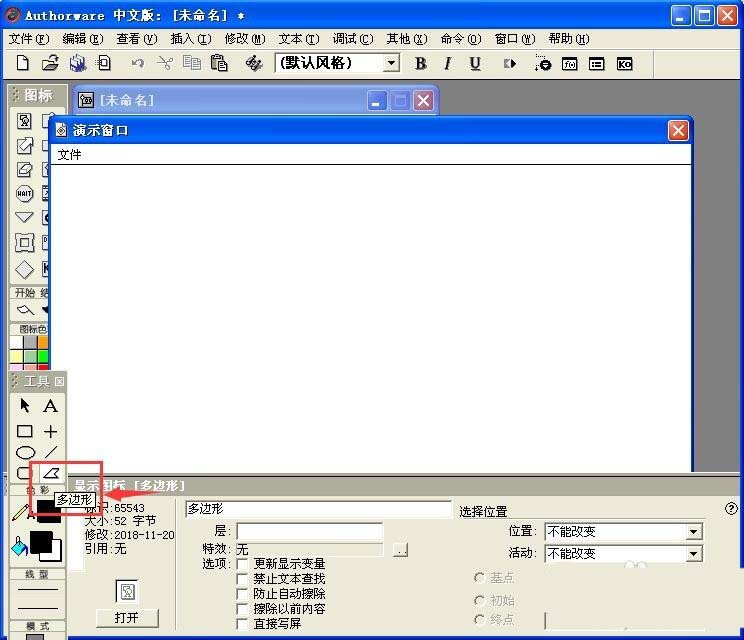
Task: Enable 禁止文本查找 checkbox
Action: pos(242,579)
